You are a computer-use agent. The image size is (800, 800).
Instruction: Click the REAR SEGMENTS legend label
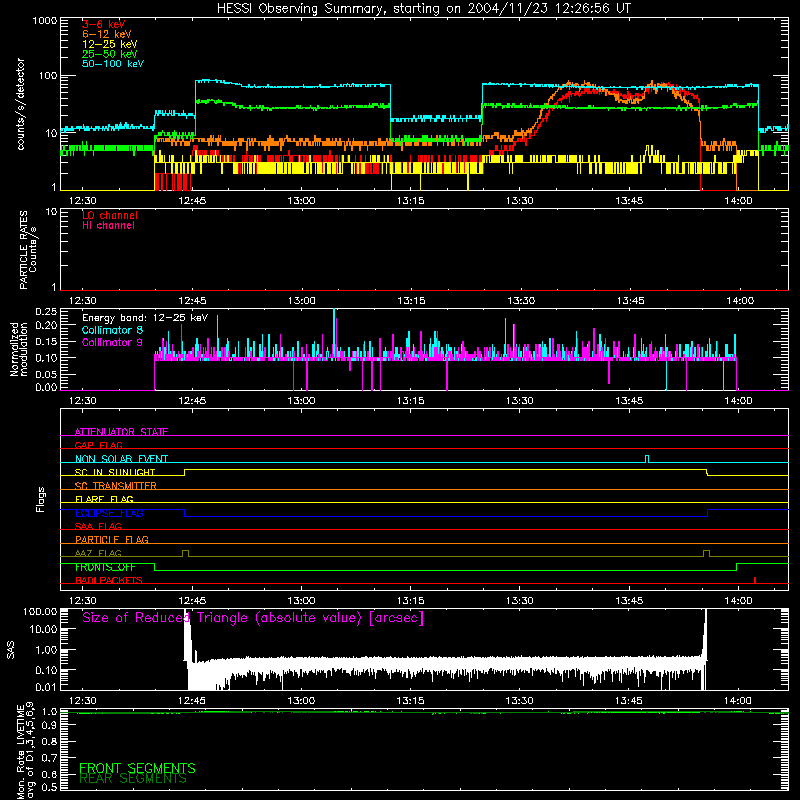point(133,779)
